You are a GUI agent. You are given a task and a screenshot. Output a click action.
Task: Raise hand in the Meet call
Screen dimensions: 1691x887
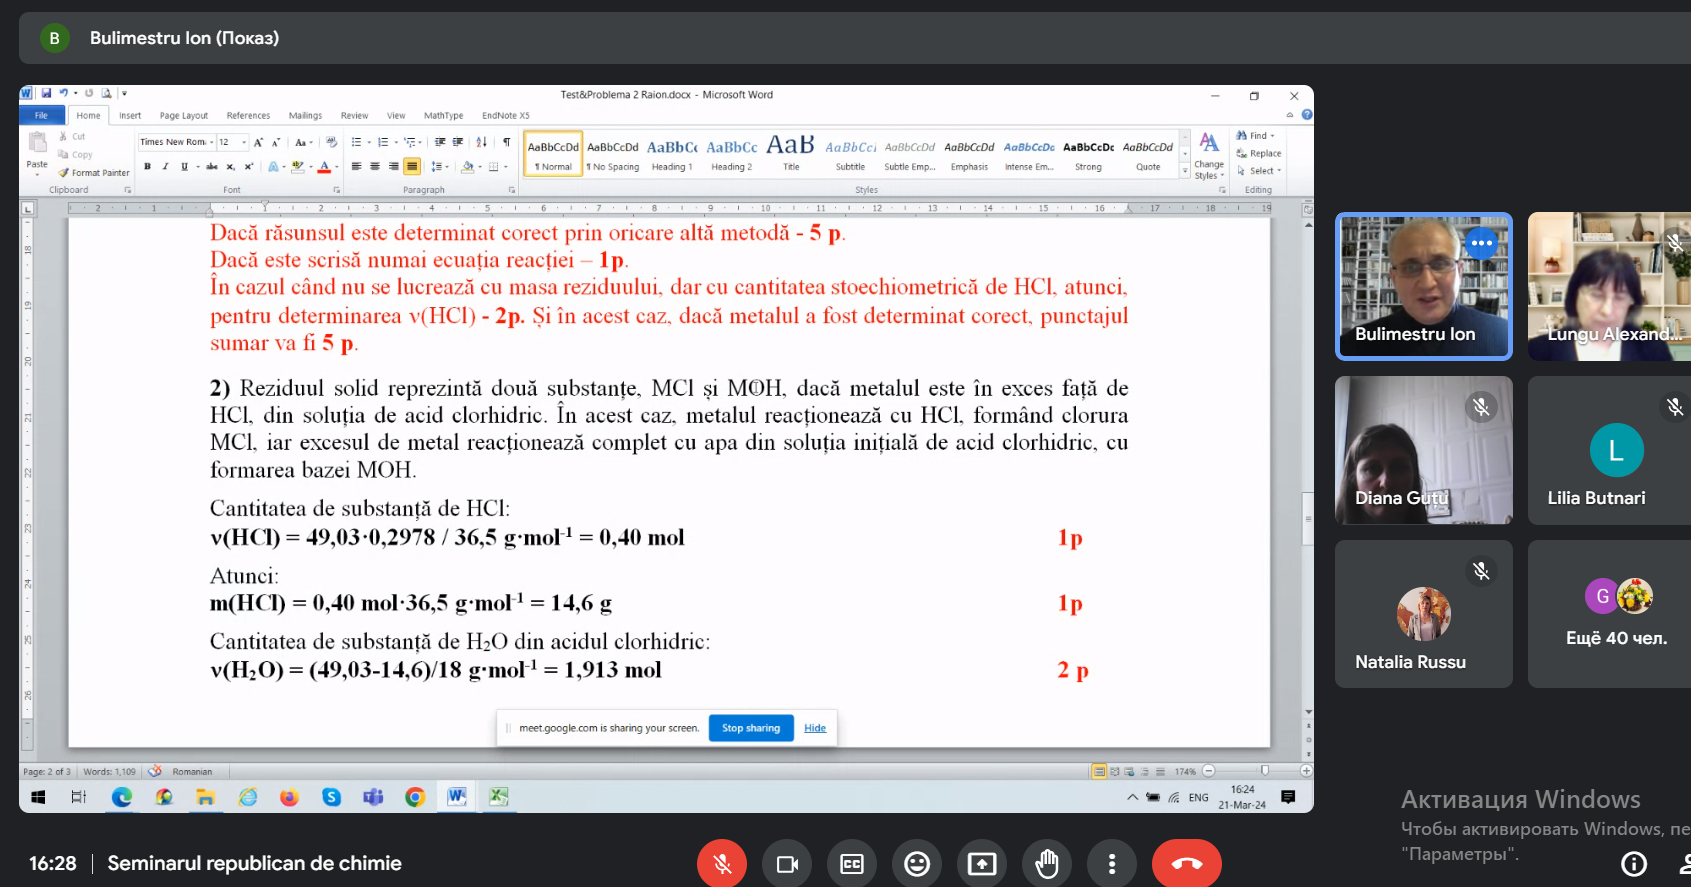1047,864
